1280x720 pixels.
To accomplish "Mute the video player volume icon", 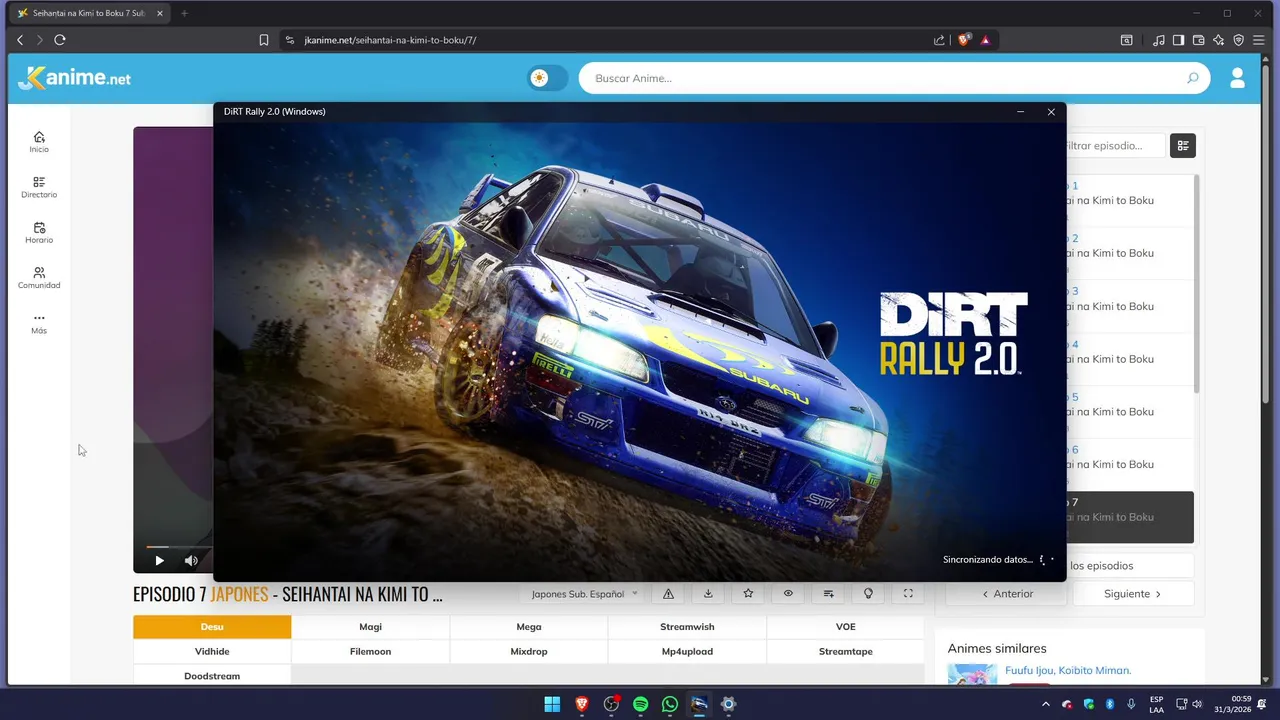I will [x=191, y=561].
